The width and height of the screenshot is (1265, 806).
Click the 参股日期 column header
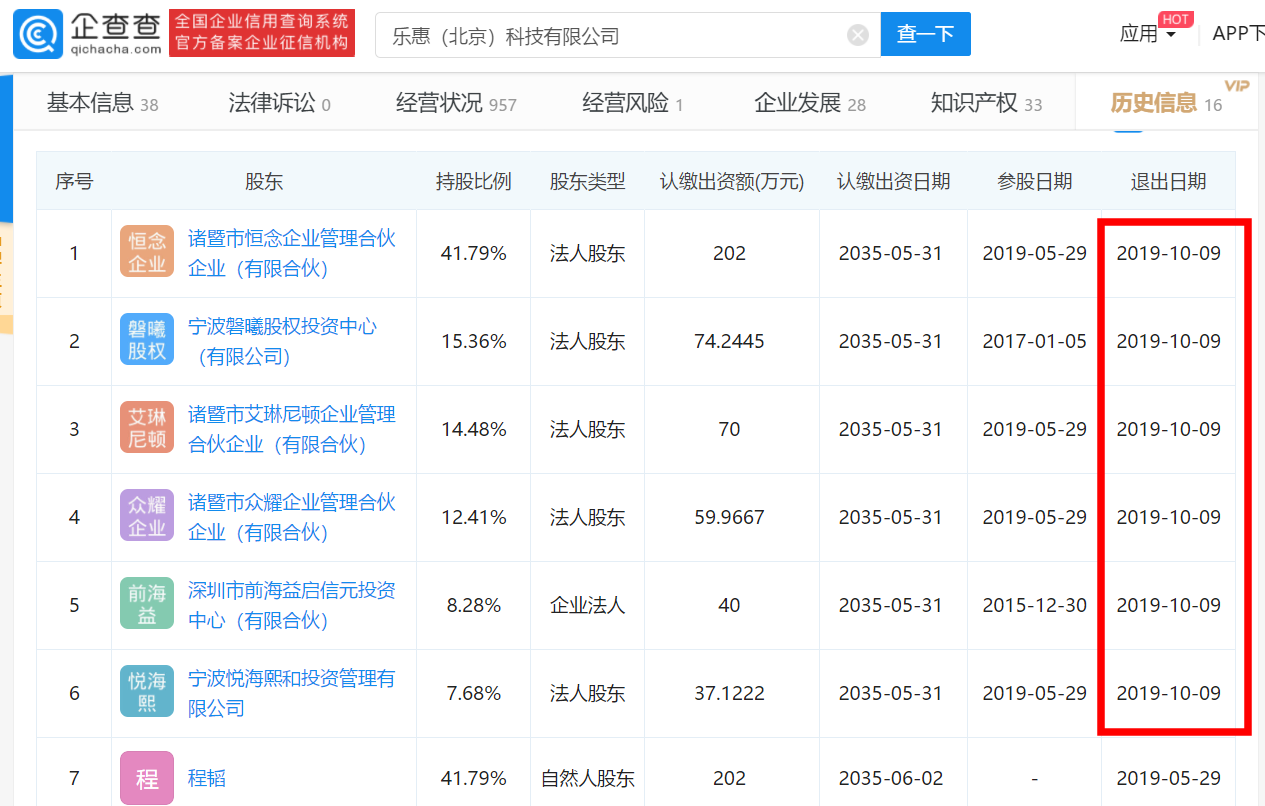pos(1034,181)
